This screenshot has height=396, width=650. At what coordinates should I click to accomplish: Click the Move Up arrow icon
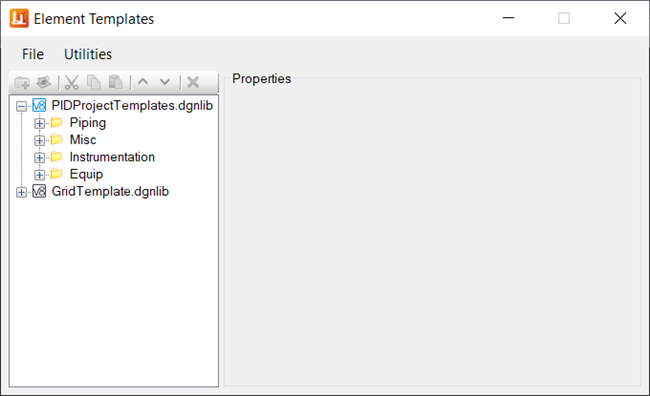click(143, 82)
